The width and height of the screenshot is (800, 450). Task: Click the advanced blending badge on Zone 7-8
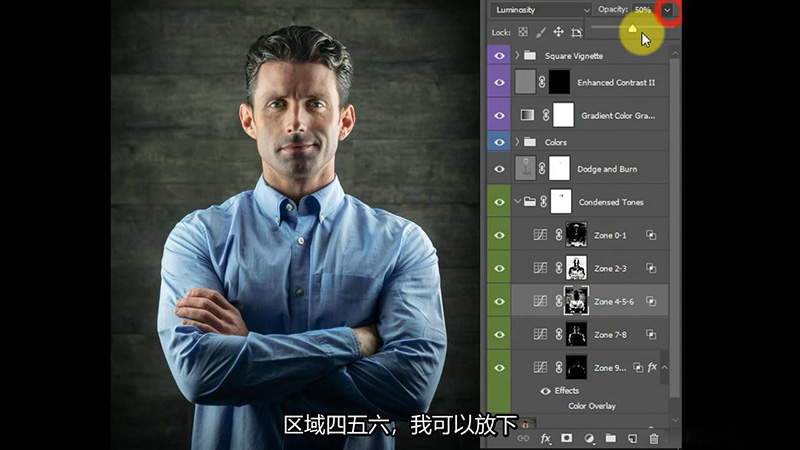click(651, 334)
